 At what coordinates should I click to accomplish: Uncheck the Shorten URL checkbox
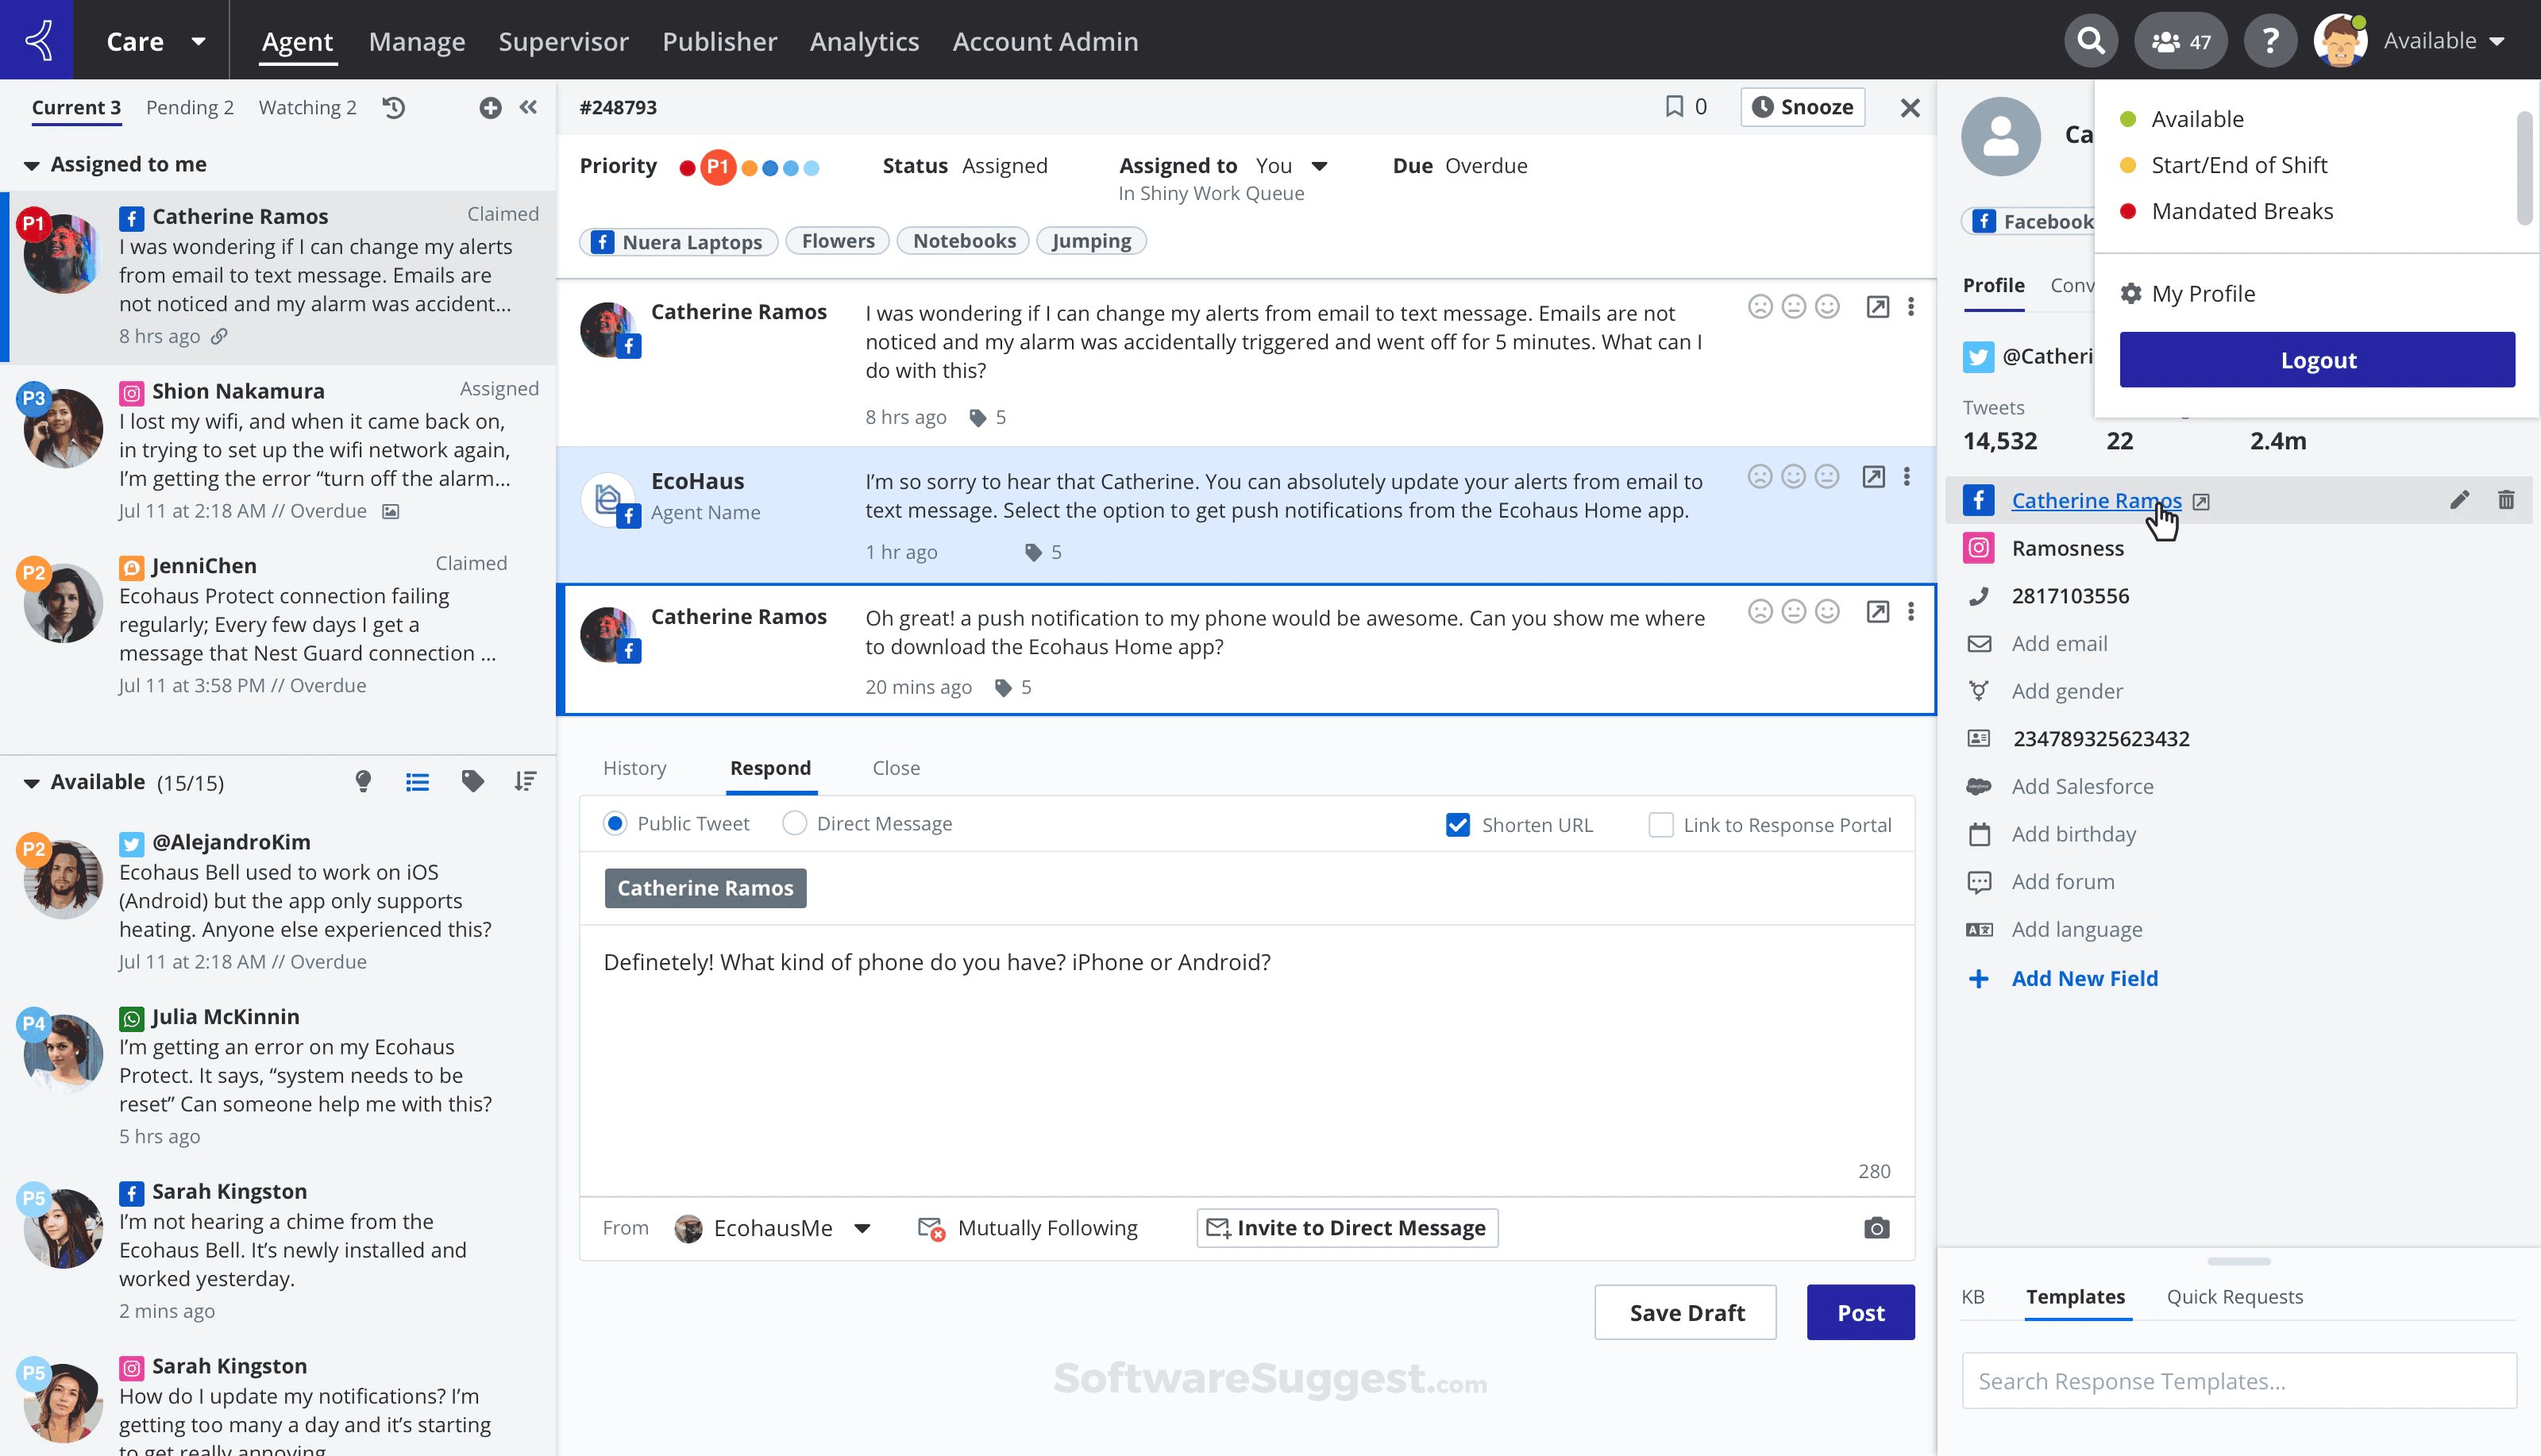(1458, 825)
